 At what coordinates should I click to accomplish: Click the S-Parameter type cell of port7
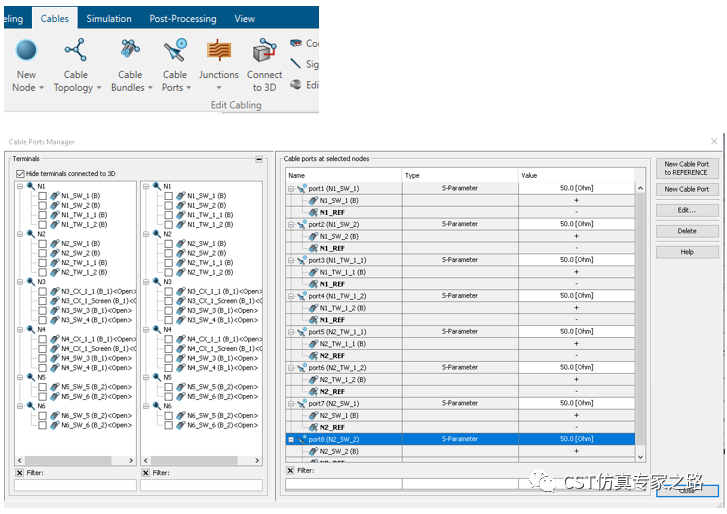point(460,403)
